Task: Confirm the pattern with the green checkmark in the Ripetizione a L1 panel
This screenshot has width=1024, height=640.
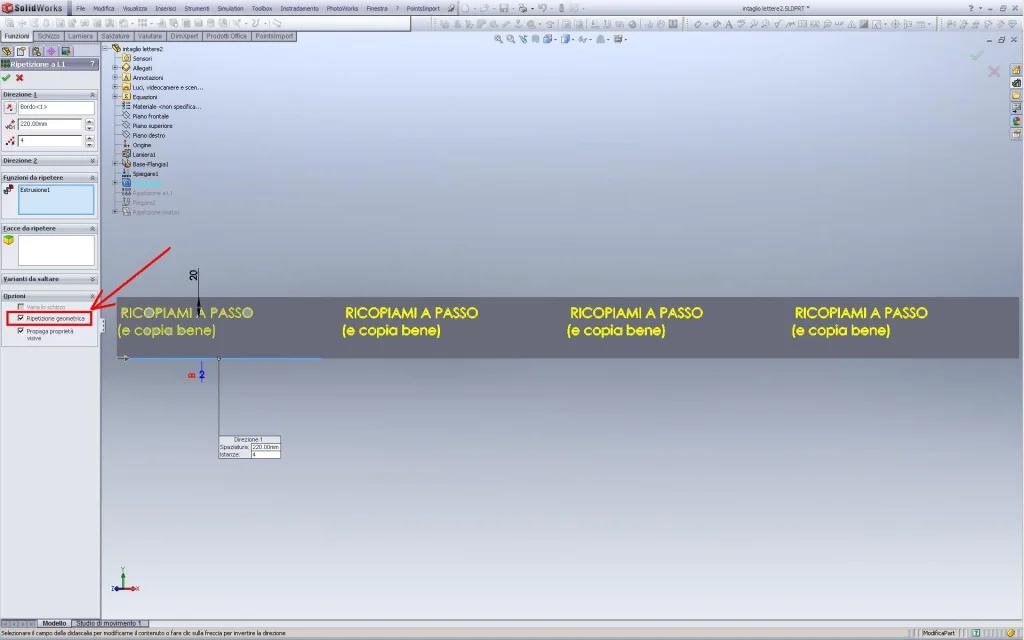Action: 6,78
